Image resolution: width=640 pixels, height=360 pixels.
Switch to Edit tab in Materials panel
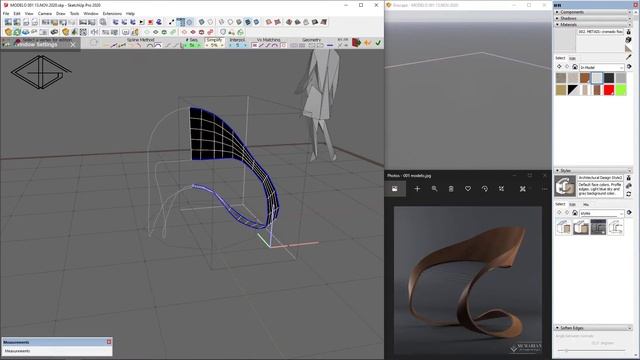(572, 58)
